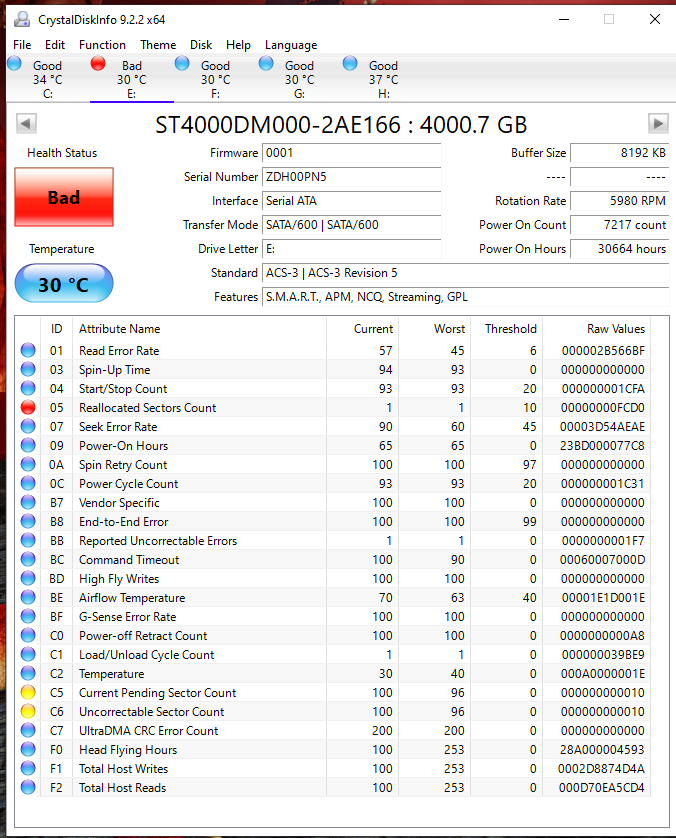Select the Reported Uncorrectable Errors row

tap(333, 541)
